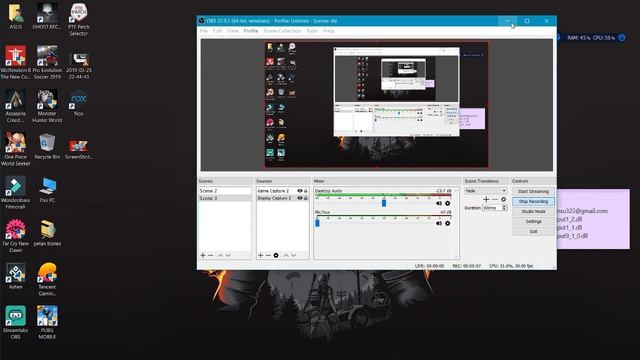Open the Scene Collection menu
Screen dimensions: 640x360
[x=282, y=31]
